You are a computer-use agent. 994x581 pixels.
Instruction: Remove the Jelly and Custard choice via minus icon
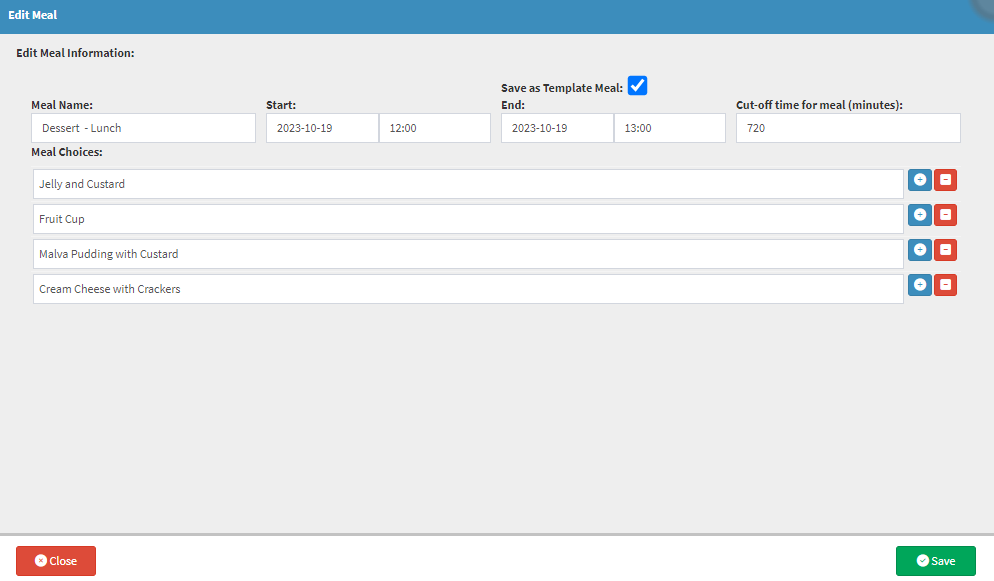coord(945,180)
